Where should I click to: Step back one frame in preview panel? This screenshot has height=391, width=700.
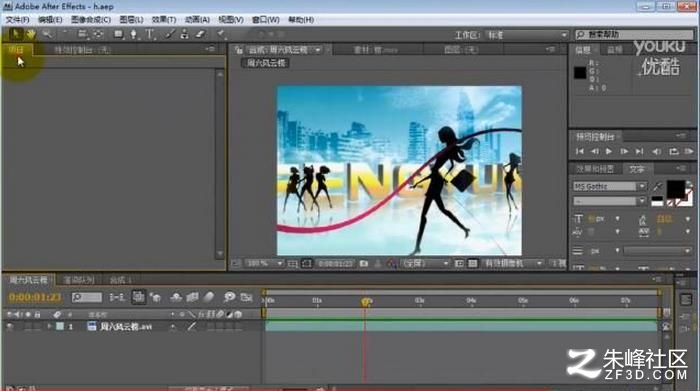tap(595, 152)
